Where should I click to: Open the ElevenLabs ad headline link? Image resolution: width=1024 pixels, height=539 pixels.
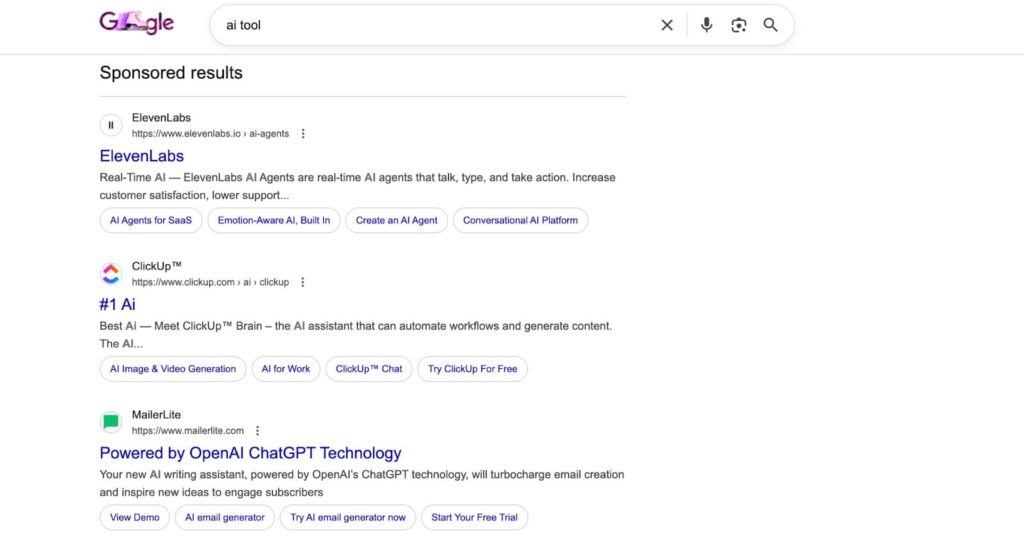(x=142, y=156)
